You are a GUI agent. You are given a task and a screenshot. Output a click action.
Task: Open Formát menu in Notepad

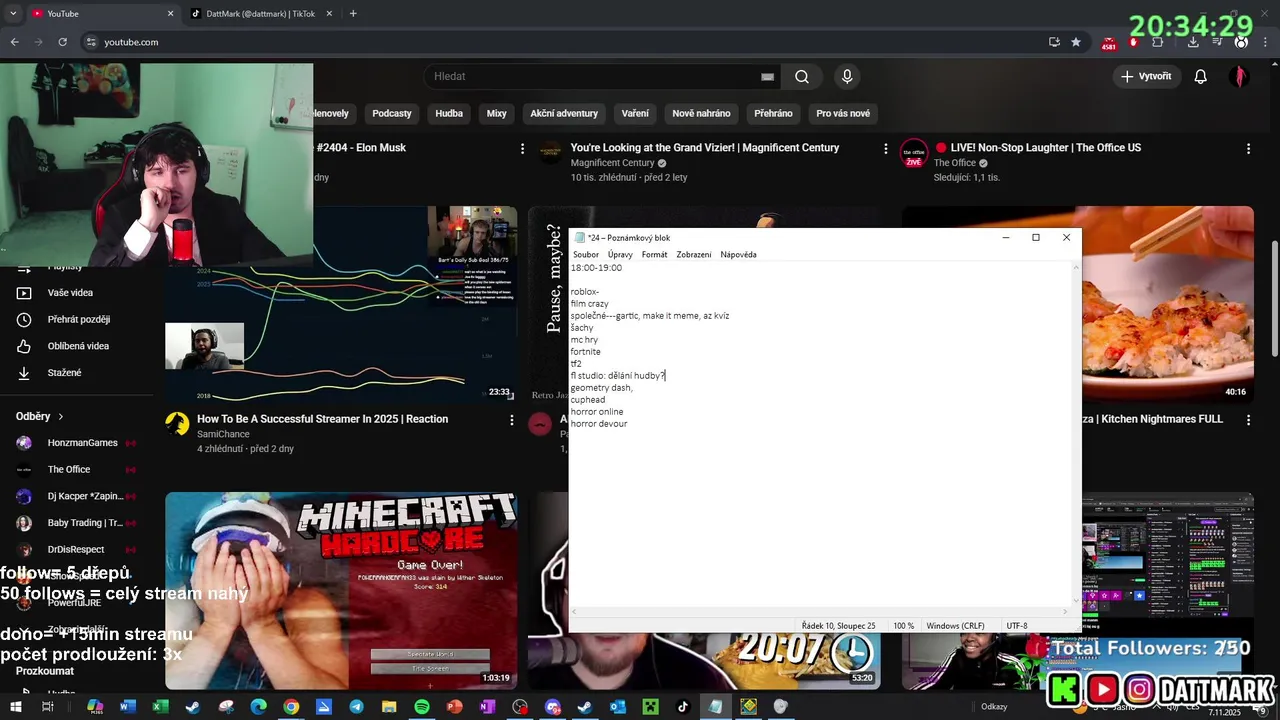point(654,255)
